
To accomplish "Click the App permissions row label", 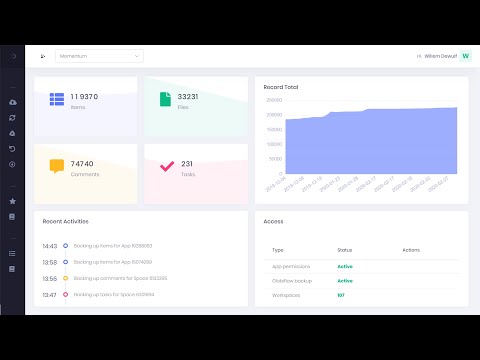I will tap(291, 266).
